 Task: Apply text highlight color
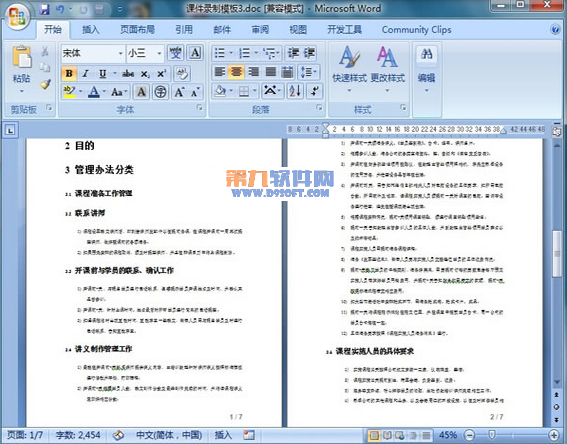[69, 92]
